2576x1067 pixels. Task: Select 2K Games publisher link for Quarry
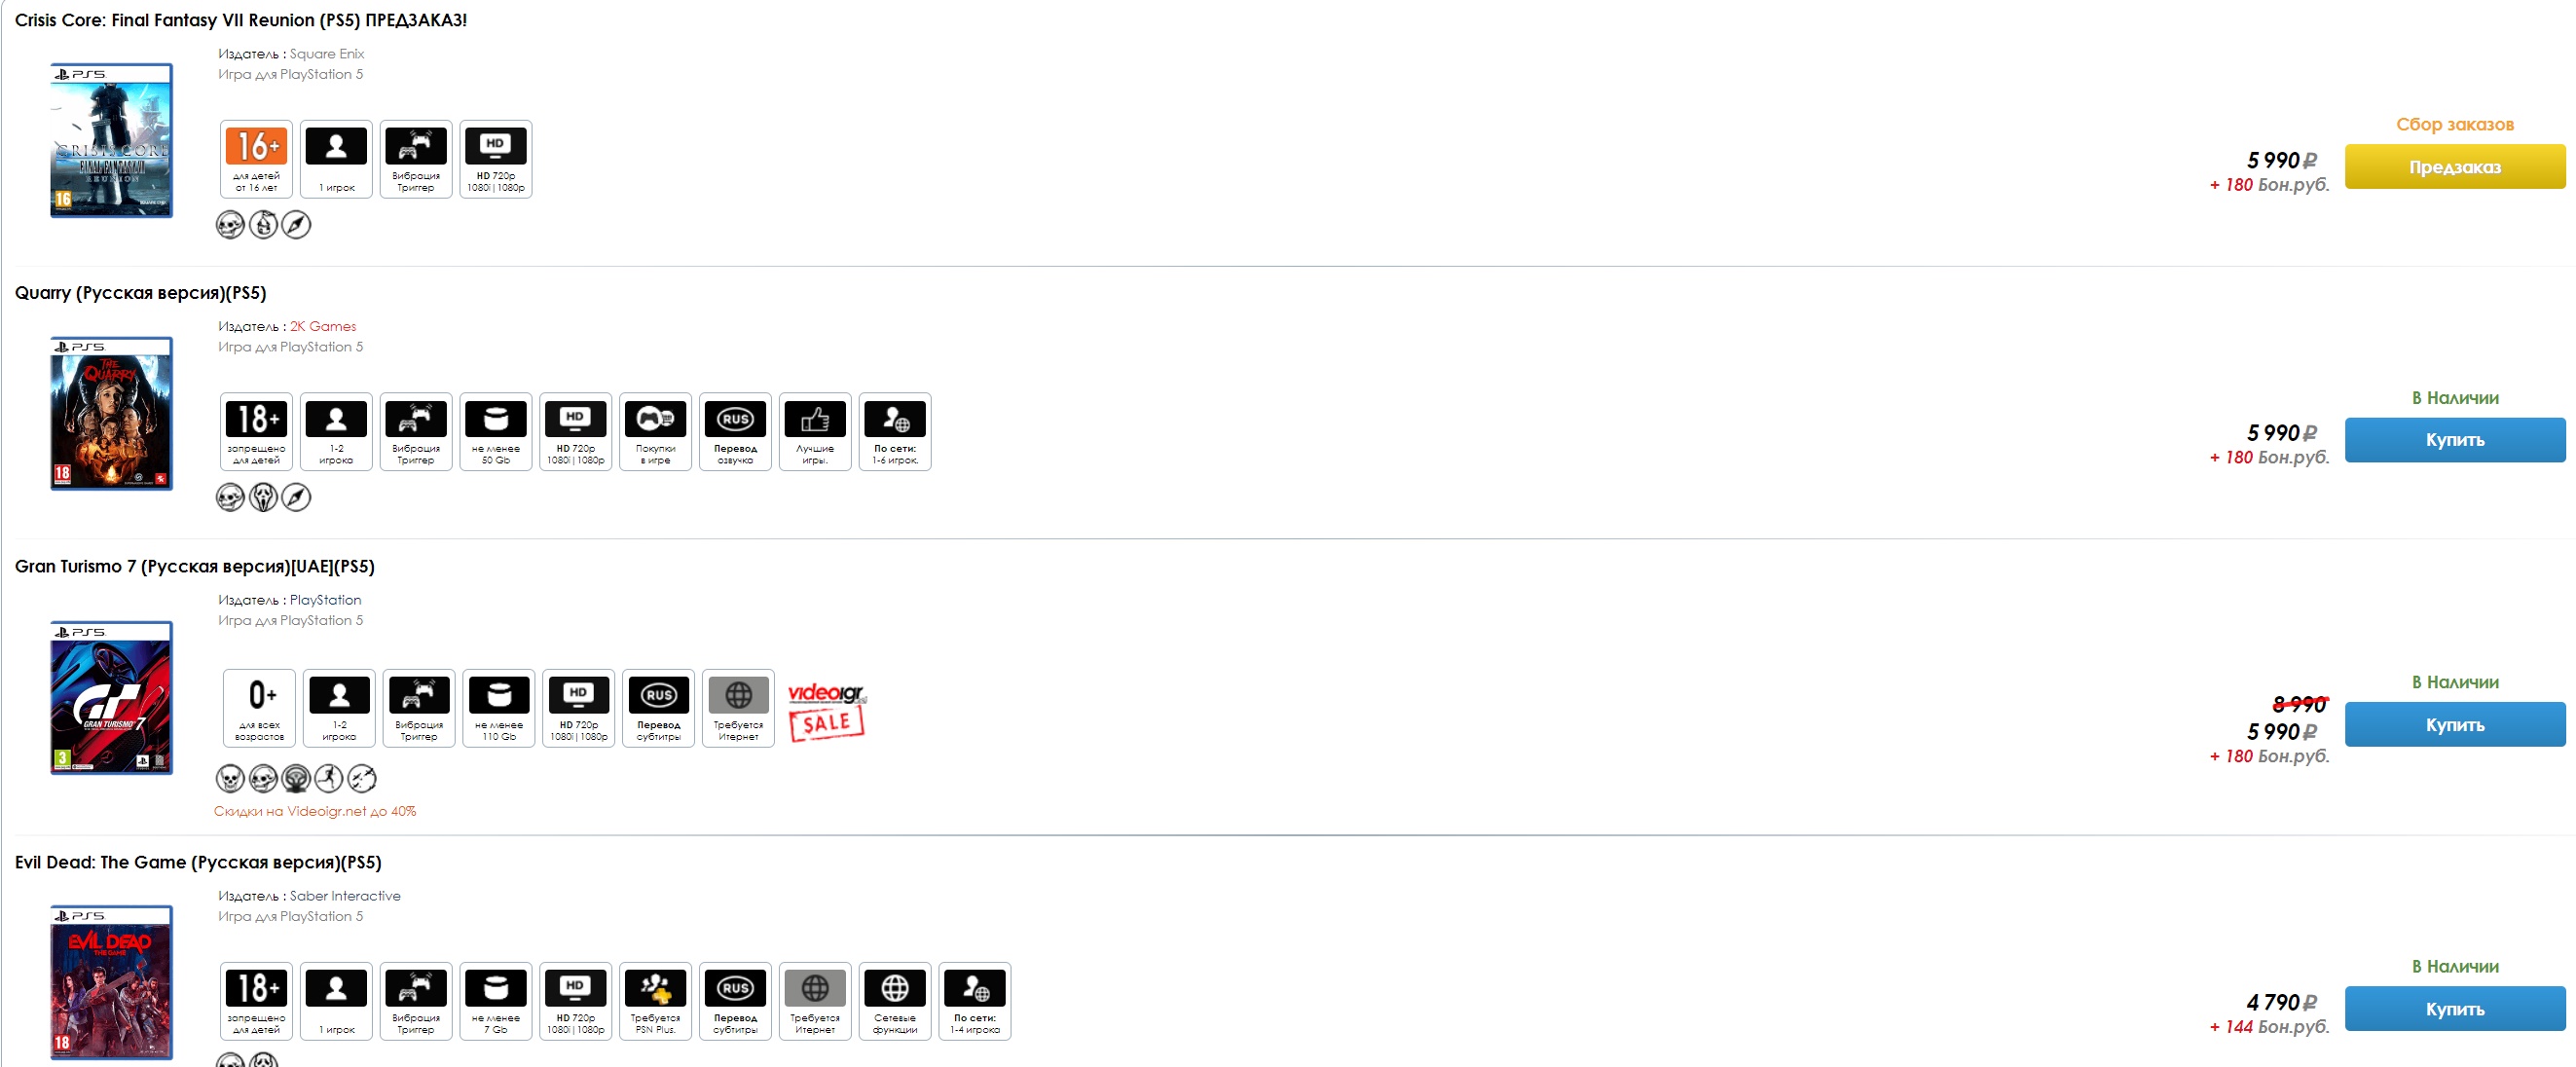pos(322,325)
